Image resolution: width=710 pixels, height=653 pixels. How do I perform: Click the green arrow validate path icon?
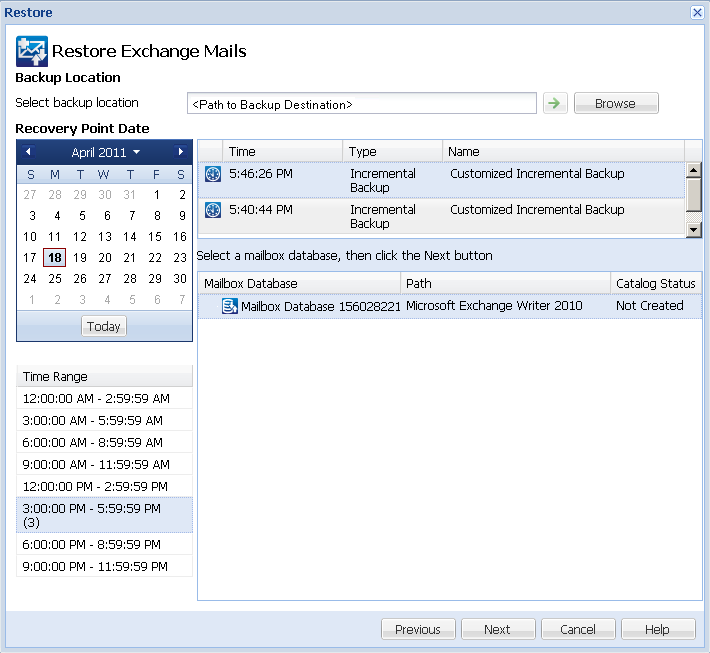coord(553,103)
